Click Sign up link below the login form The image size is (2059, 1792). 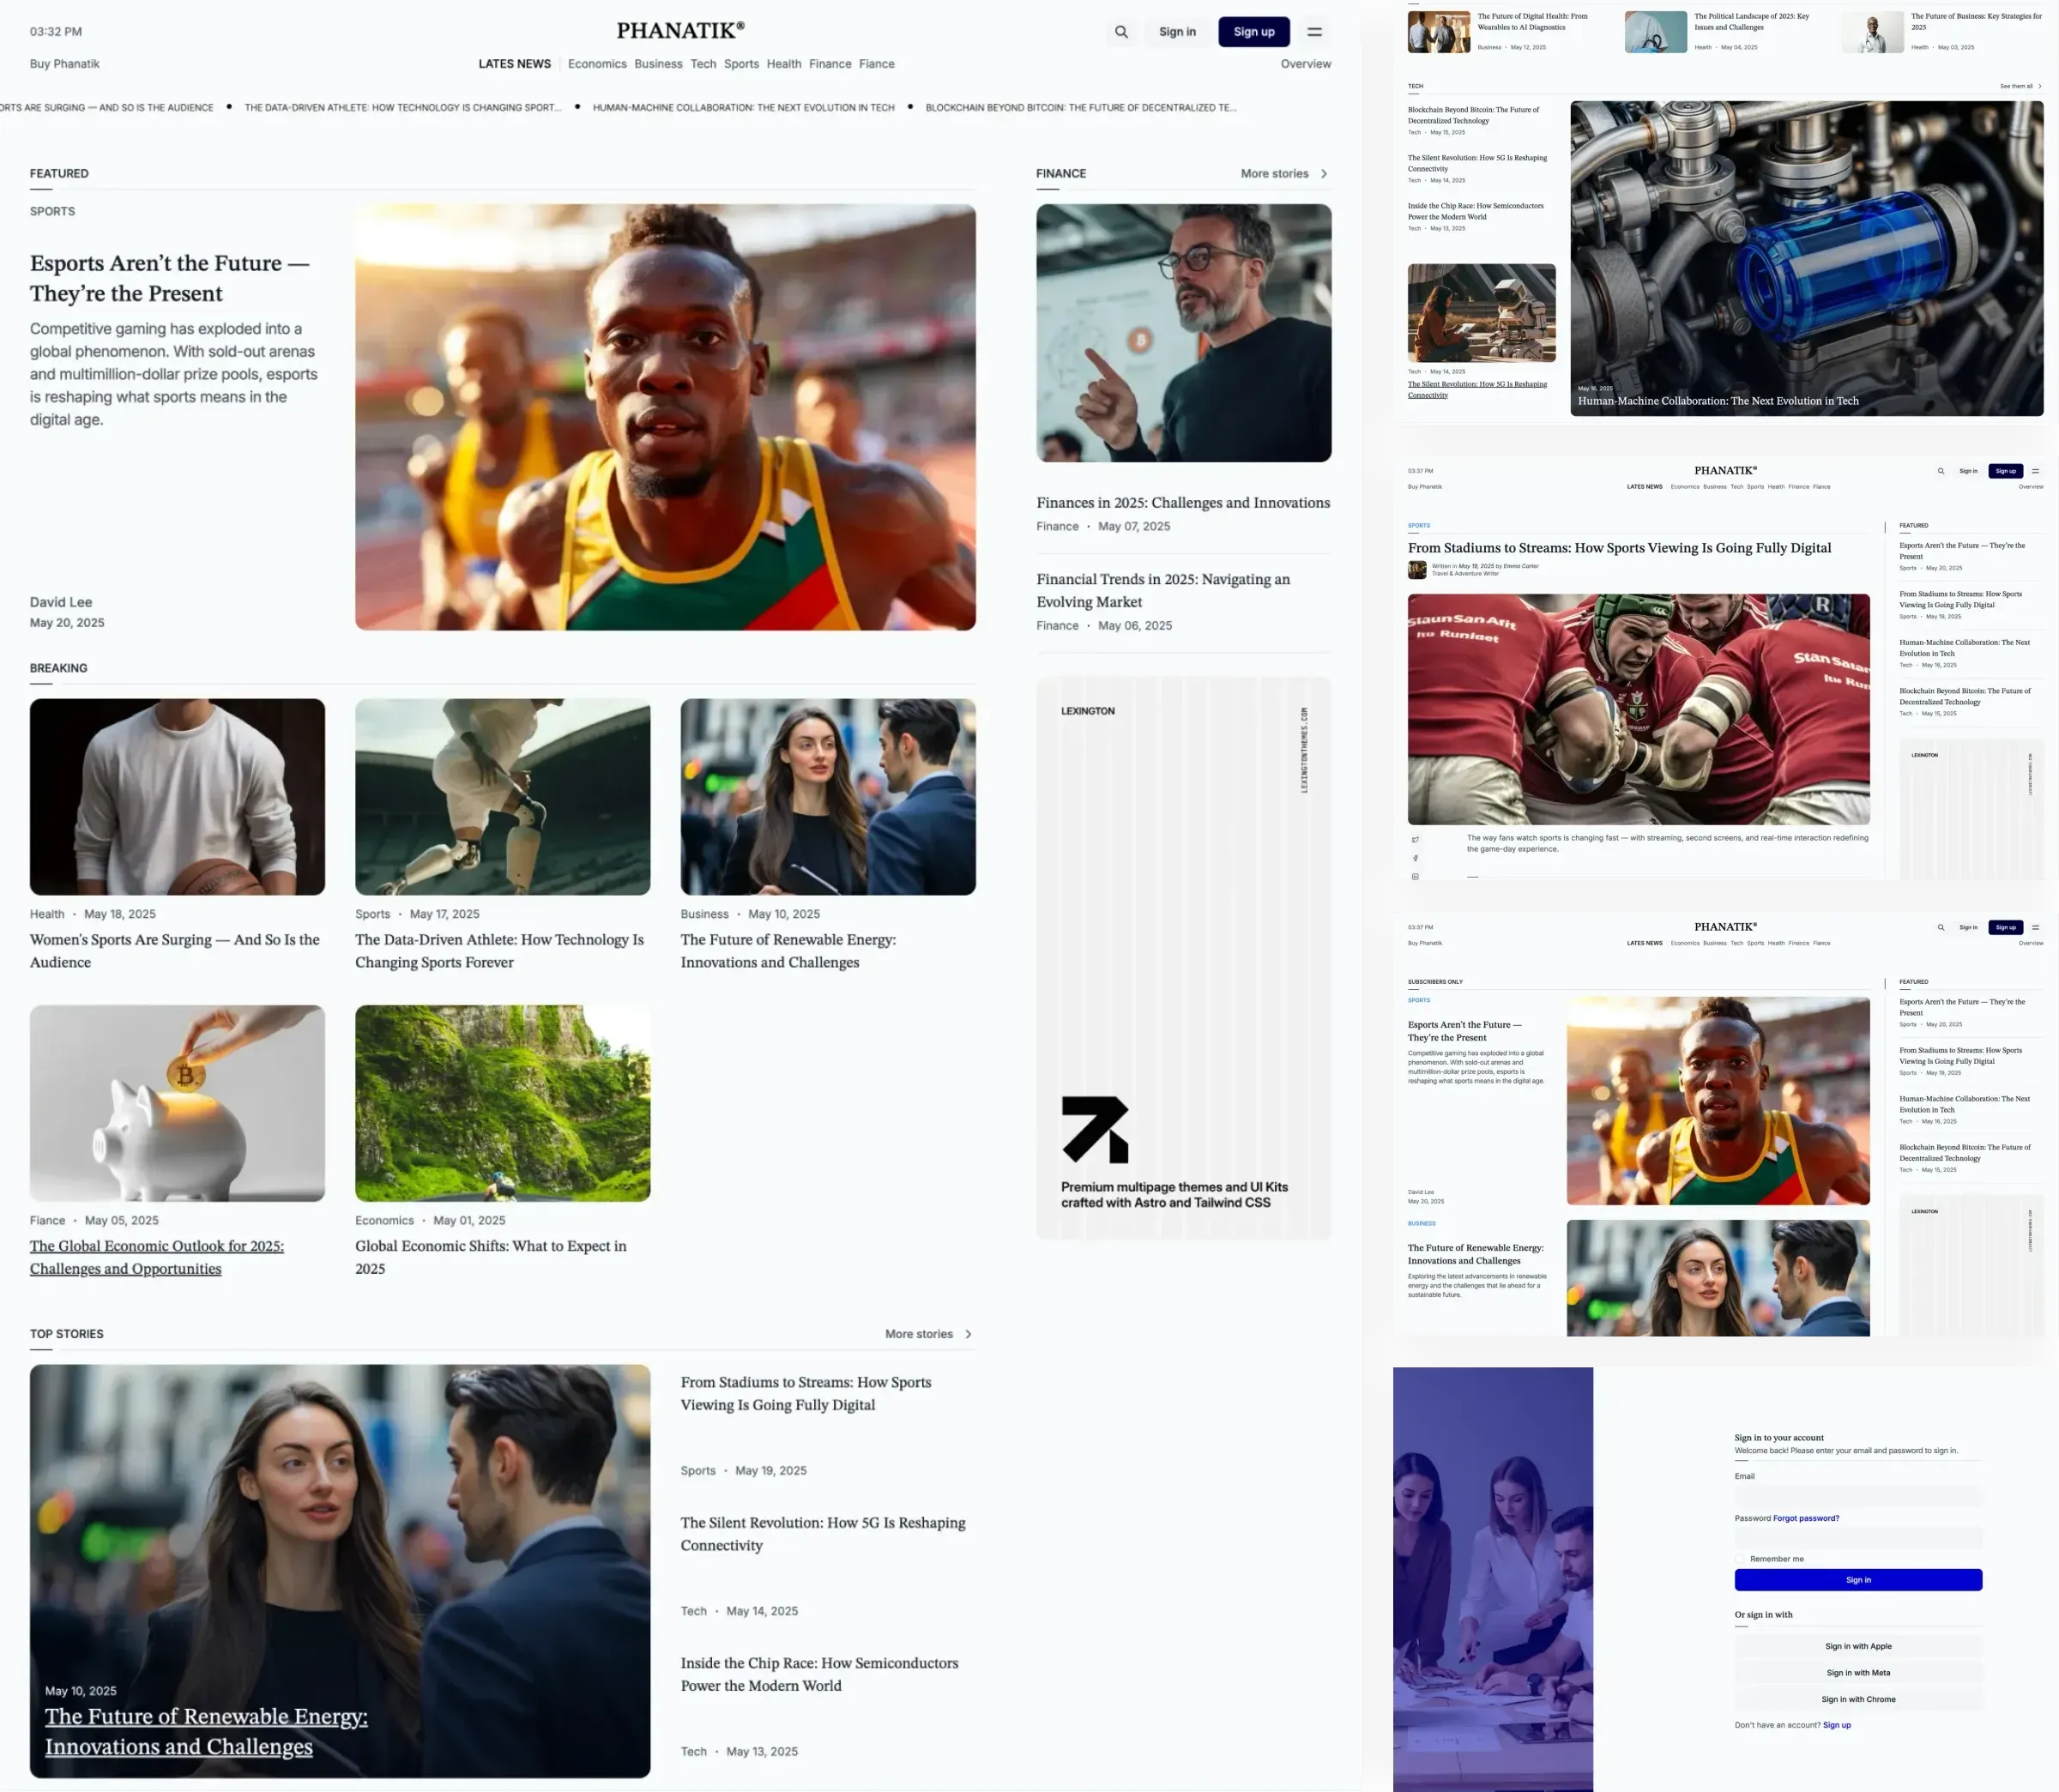point(1837,1725)
